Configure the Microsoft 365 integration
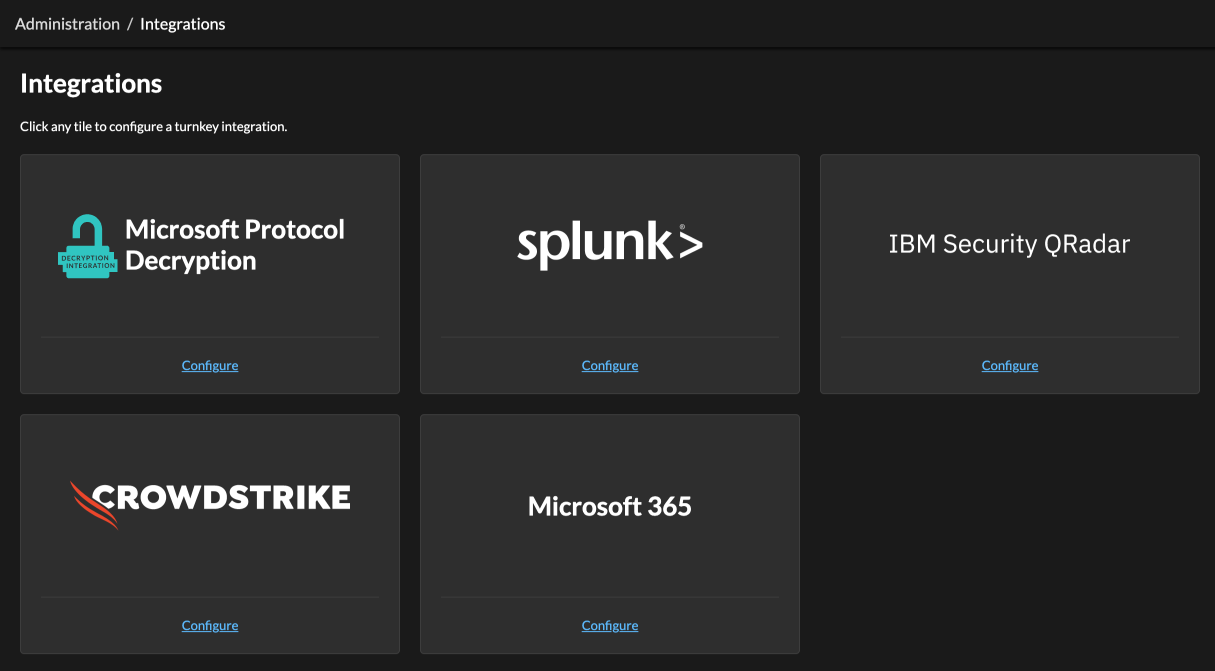Viewport: 1215px width, 671px height. point(610,626)
